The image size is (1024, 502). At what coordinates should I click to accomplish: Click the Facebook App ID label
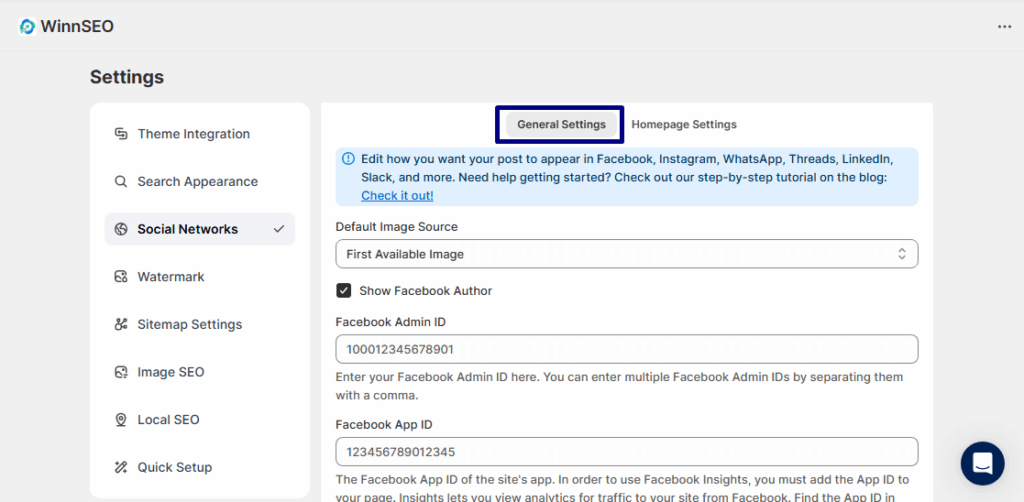tap(384, 424)
